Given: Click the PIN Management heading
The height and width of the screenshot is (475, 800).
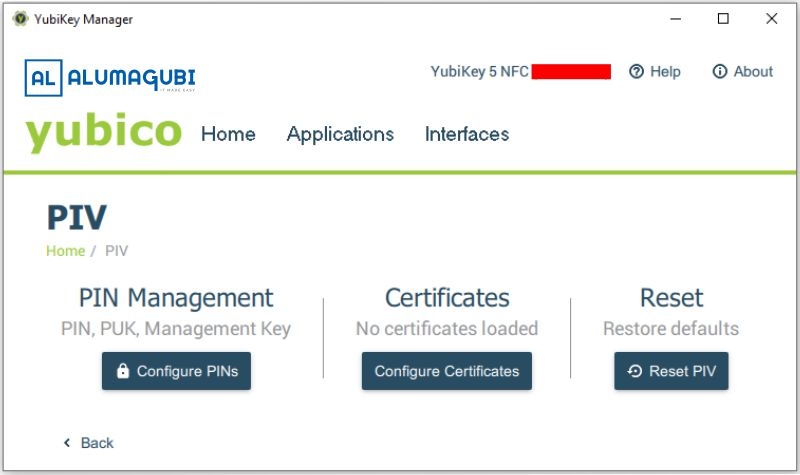Looking at the screenshot, I should click(x=176, y=298).
